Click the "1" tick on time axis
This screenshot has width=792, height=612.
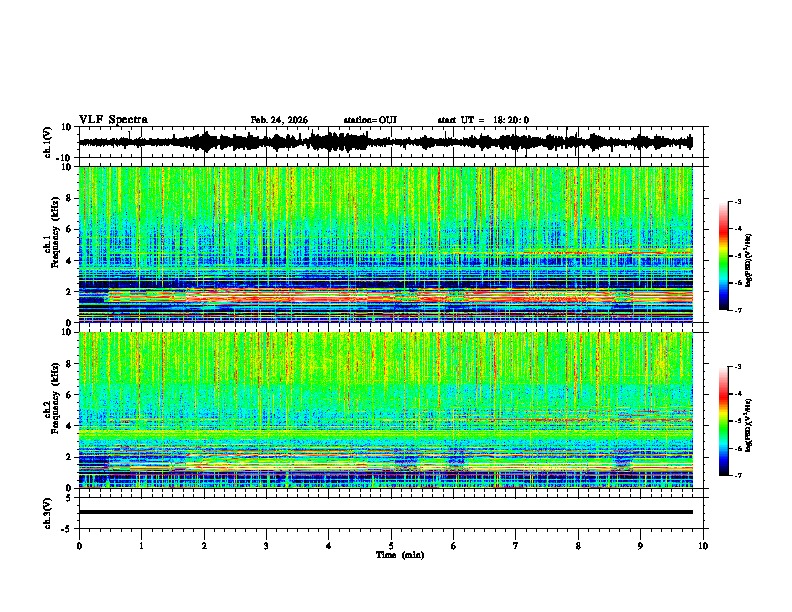click(x=142, y=546)
